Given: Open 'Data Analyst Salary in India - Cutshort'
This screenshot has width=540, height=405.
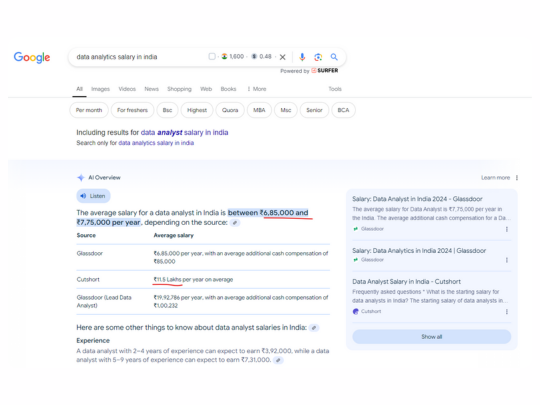Looking at the screenshot, I should (x=406, y=282).
